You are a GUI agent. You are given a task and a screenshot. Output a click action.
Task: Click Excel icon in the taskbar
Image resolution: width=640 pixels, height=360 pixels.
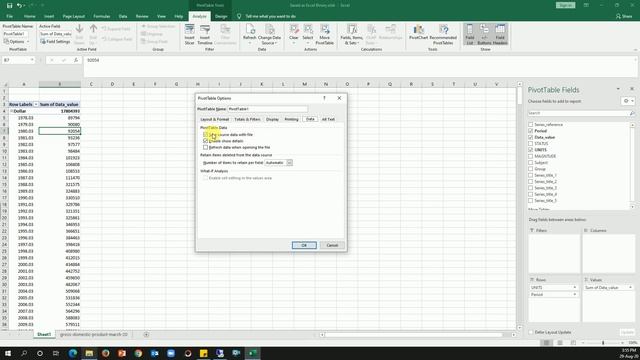click(253, 353)
